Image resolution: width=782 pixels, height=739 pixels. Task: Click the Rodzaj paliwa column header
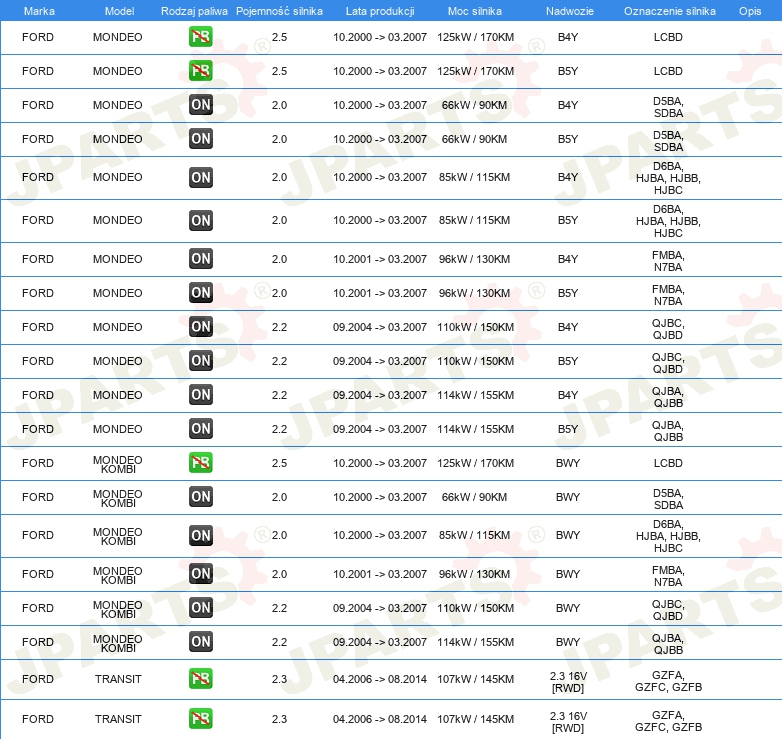pyautogui.click(x=194, y=11)
